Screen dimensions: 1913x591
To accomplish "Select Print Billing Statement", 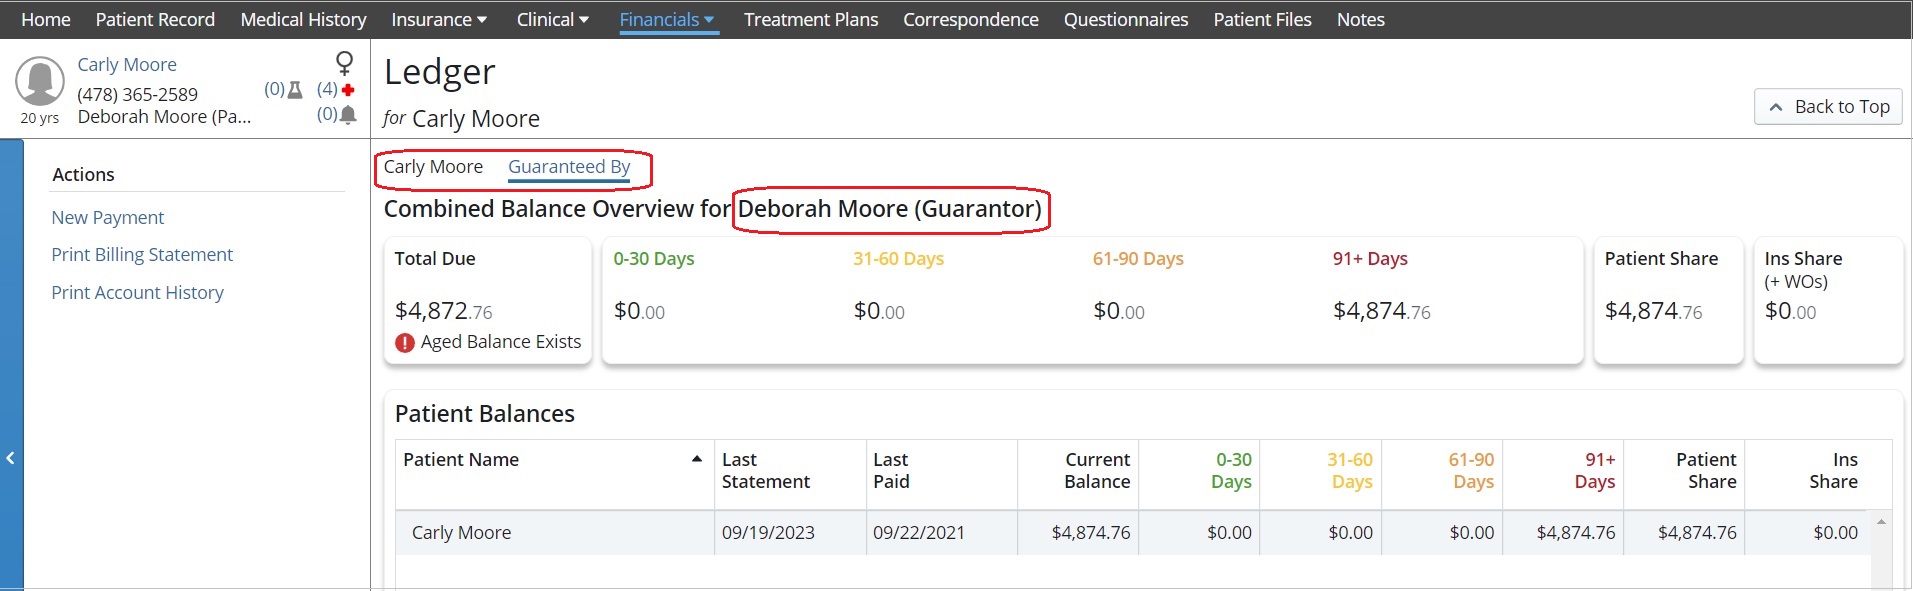I will (142, 254).
